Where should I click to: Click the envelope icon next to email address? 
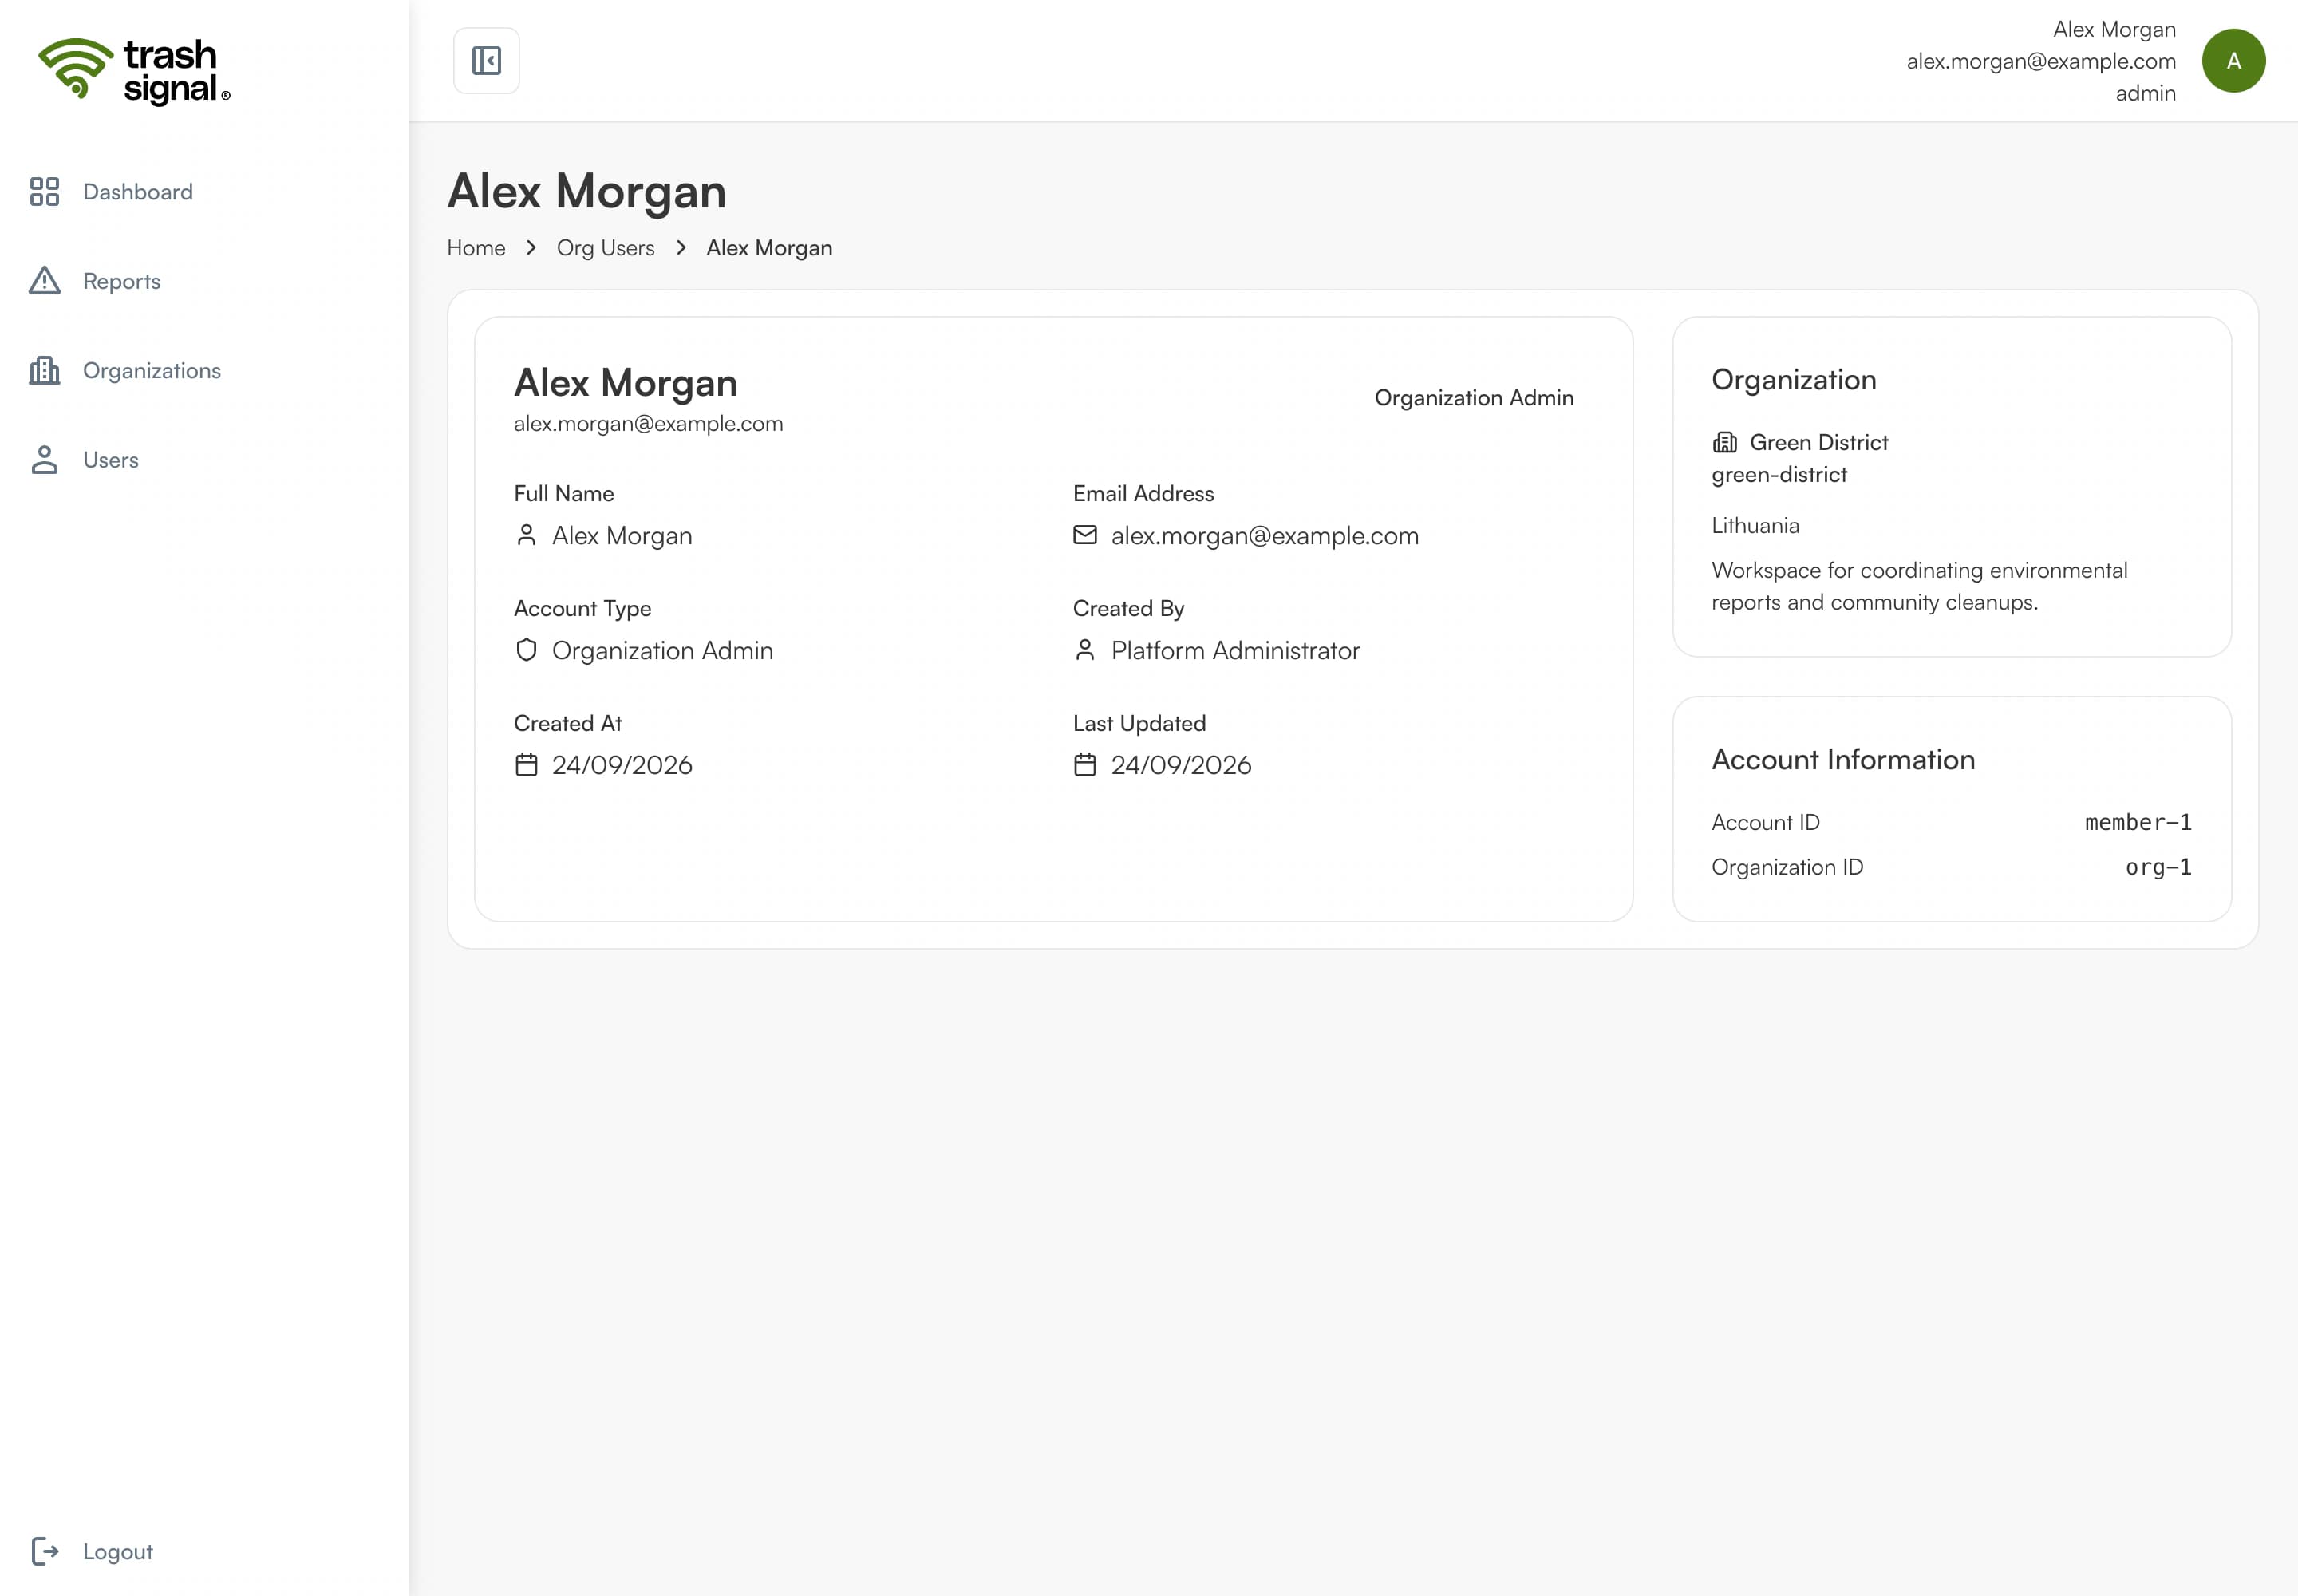coord(1085,535)
